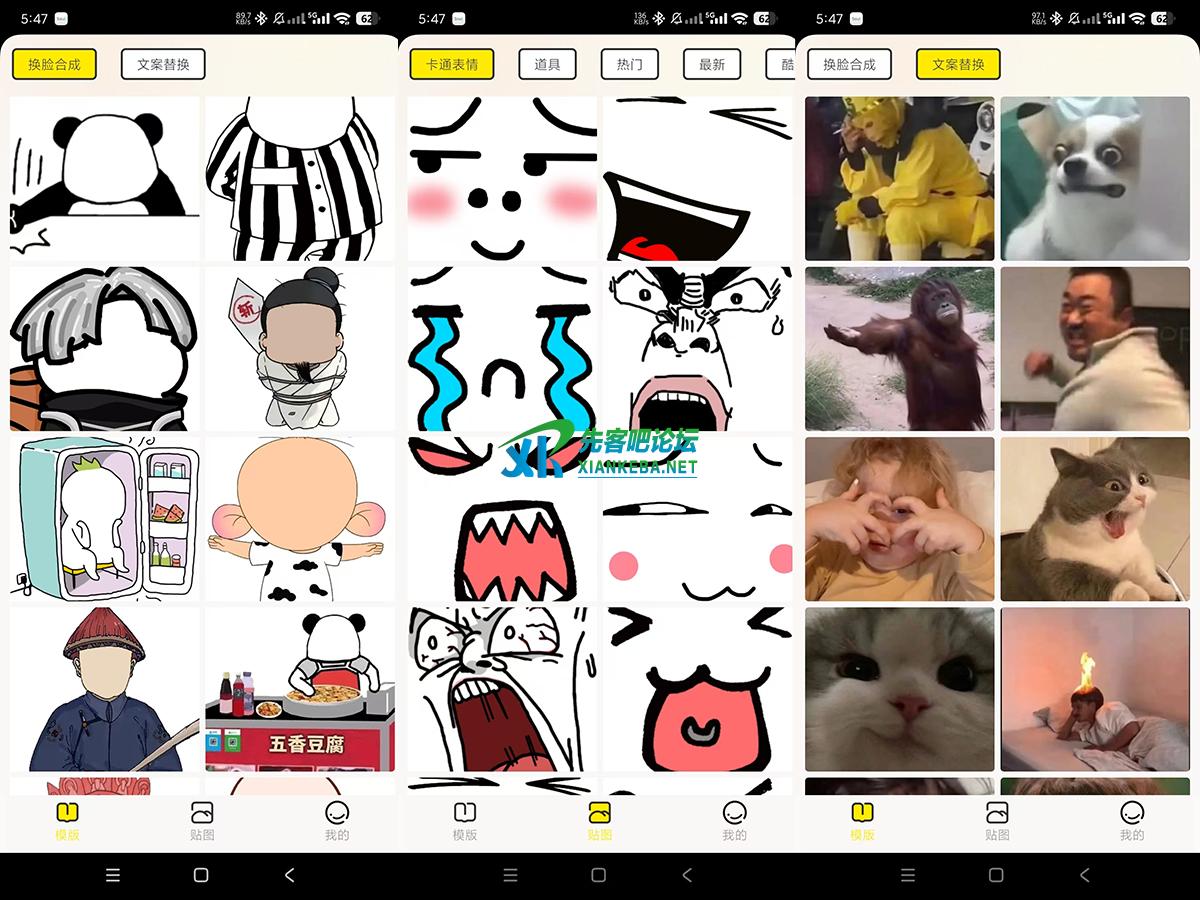Pick the Monkey King yellow costume meme
This screenshot has width=1200, height=900.
[899, 178]
